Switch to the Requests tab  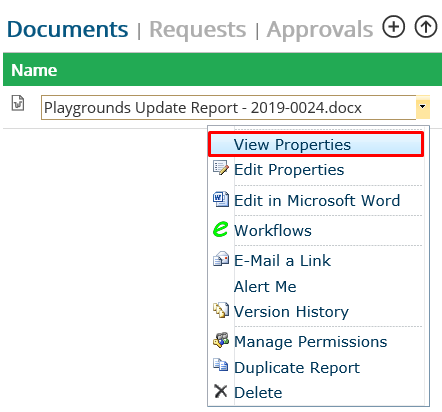pos(198,29)
